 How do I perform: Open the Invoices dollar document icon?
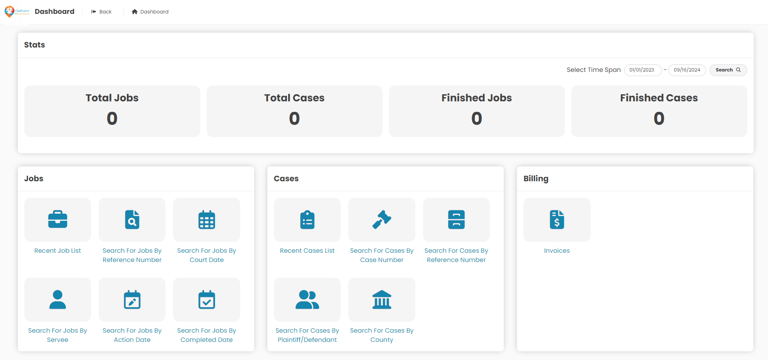557,219
